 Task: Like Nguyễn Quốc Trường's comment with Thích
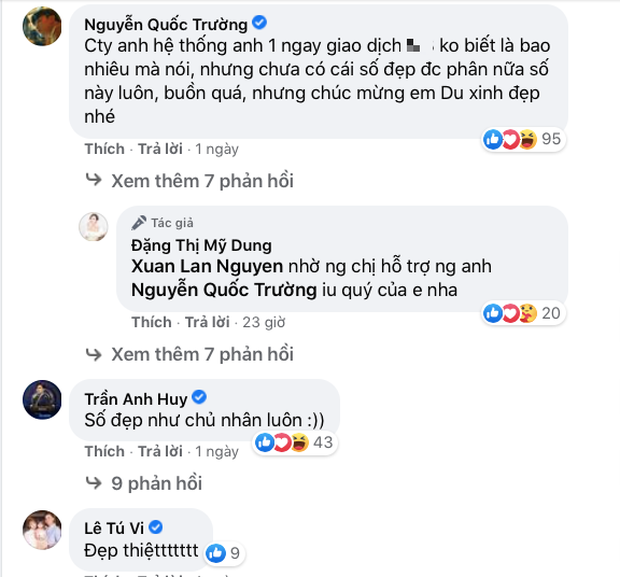[x=104, y=149]
